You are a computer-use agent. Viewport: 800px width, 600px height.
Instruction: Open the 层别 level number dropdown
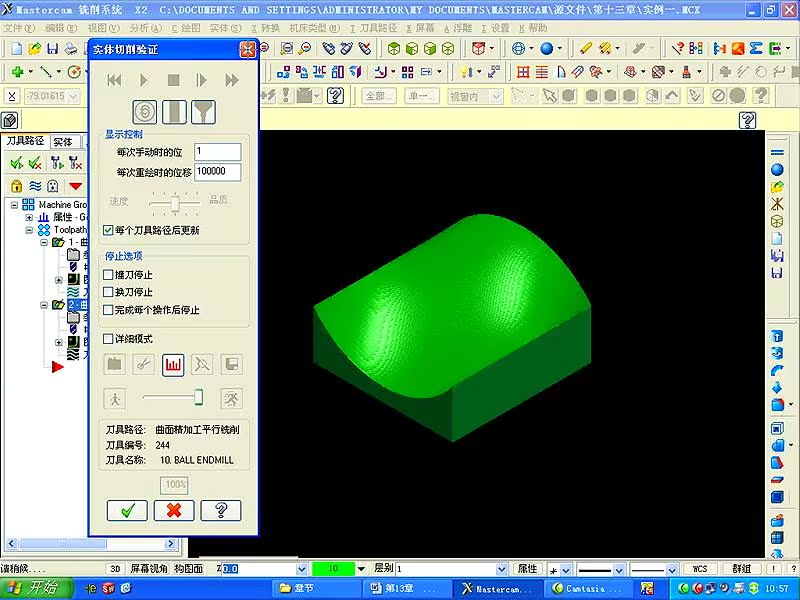tap(502, 569)
